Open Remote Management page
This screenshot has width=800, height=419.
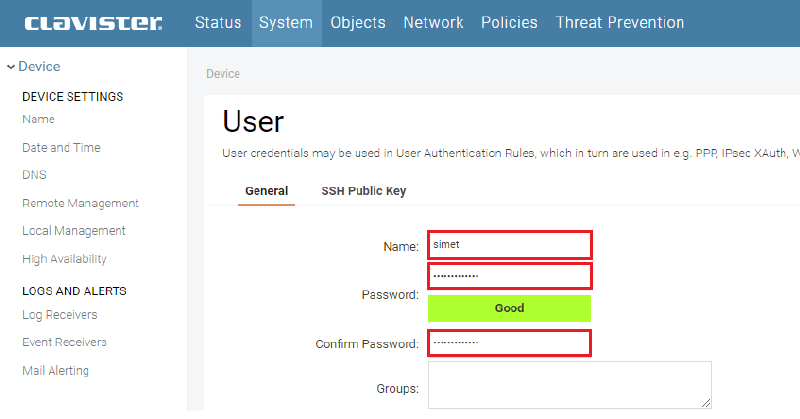pos(80,203)
